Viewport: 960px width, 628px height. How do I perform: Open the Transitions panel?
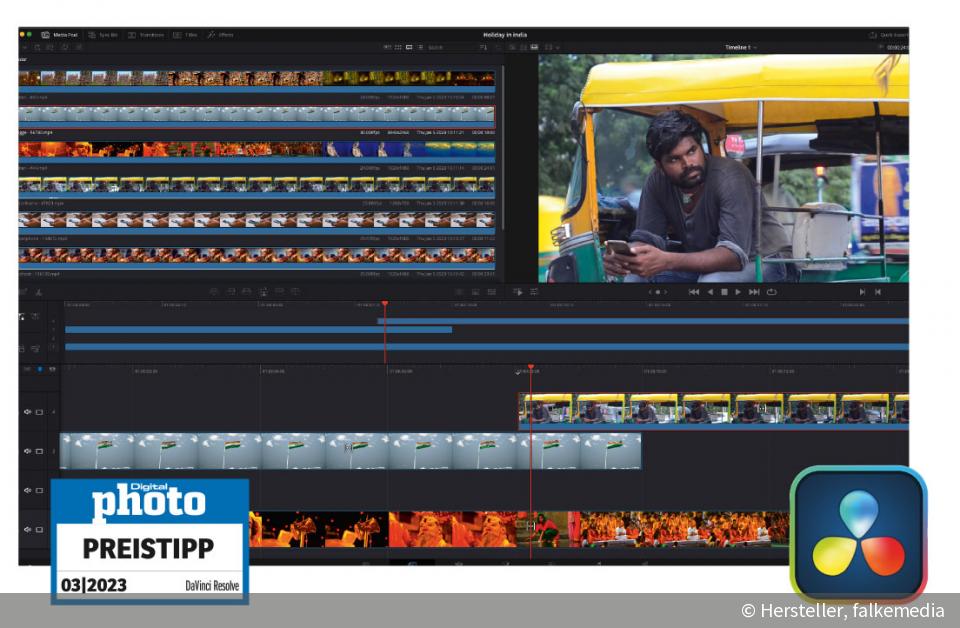pyautogui.click(x=146, y=34)
